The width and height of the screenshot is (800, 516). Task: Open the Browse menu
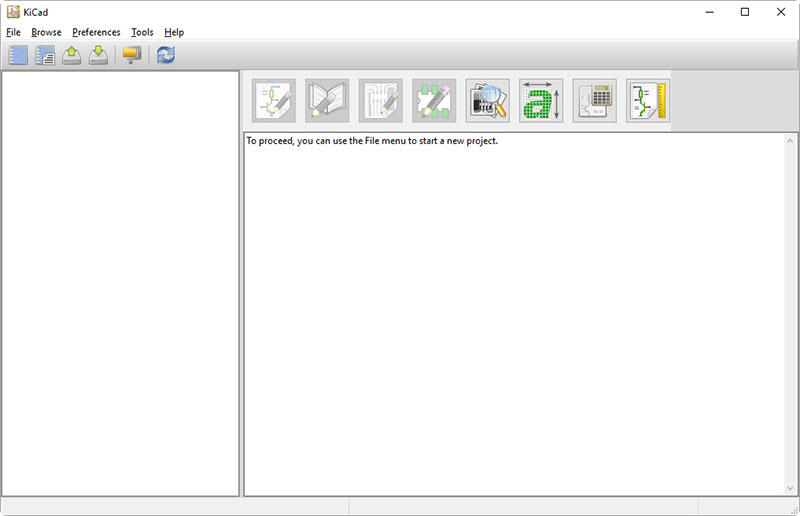pos(46,32)
